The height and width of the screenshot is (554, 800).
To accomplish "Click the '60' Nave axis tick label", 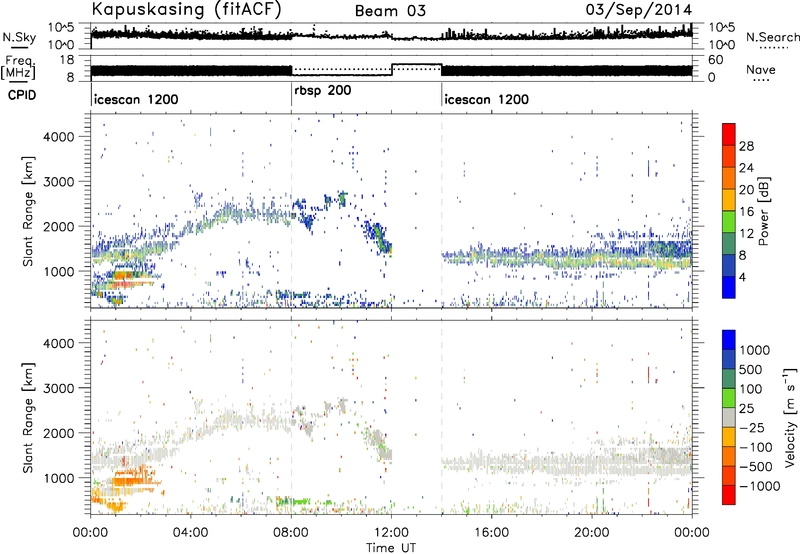I will [715, 60].
